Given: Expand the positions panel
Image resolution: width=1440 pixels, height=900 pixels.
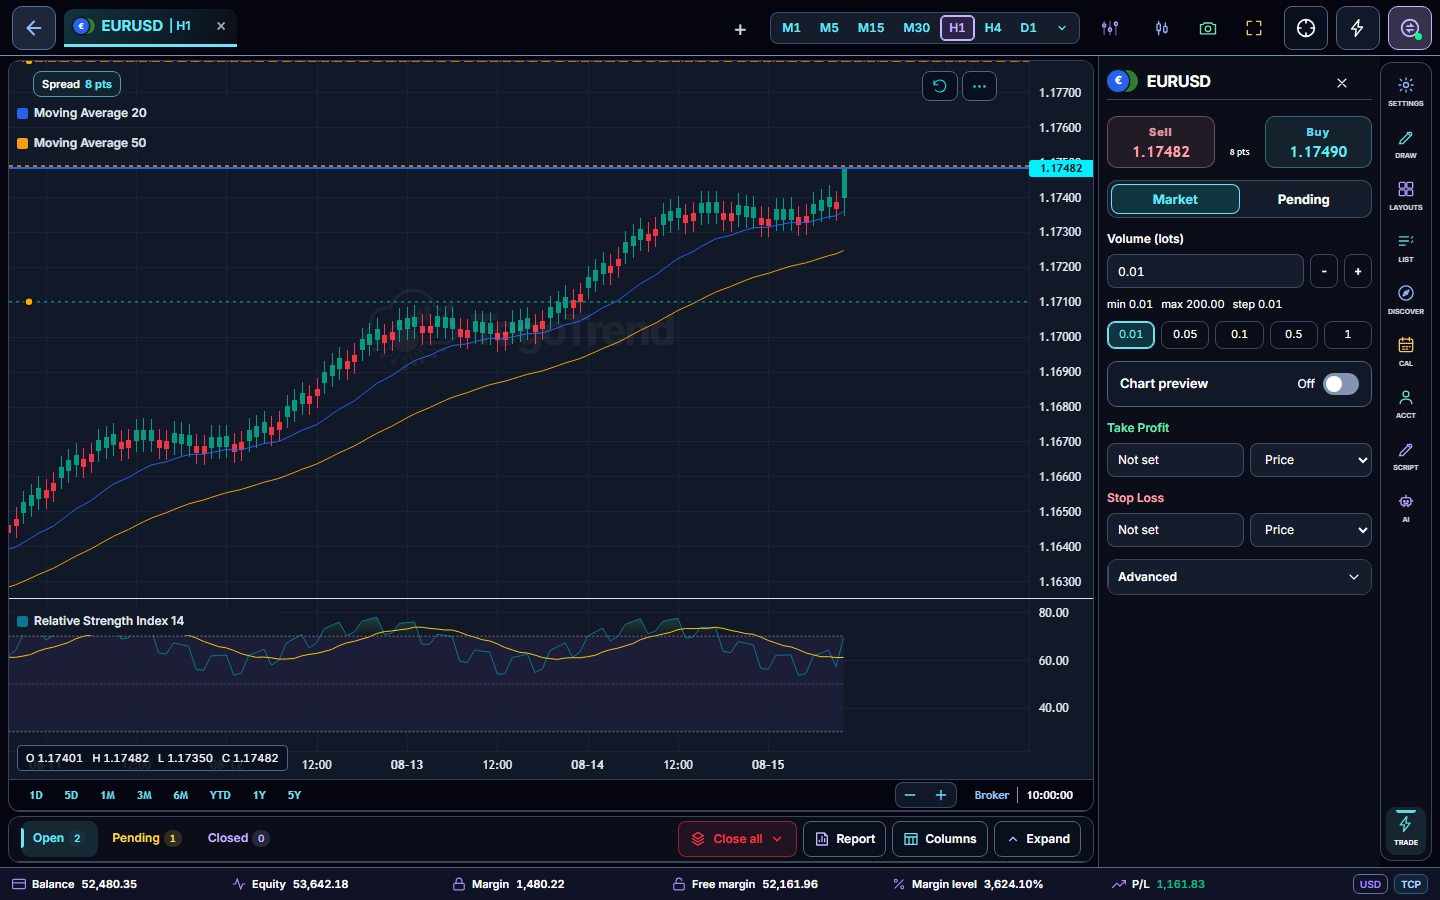Looking at the screenshot, I should pos(1037,839).
